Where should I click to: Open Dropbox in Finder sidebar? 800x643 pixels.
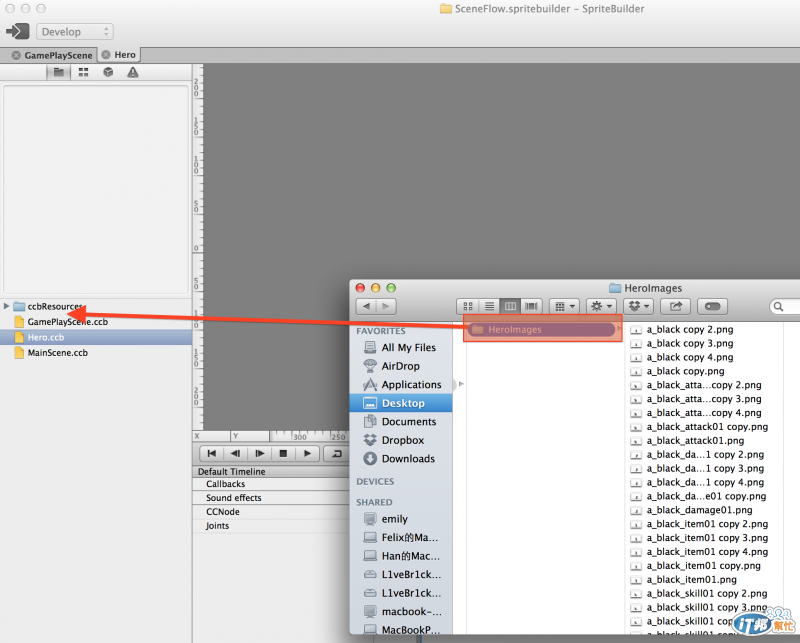point(401,440)
